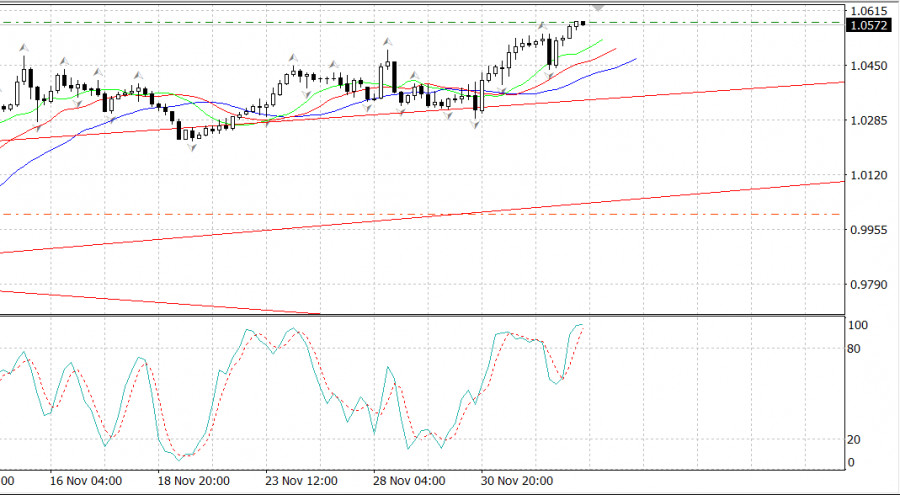Select the current price label 1.0572

click(x=867, y=26)
